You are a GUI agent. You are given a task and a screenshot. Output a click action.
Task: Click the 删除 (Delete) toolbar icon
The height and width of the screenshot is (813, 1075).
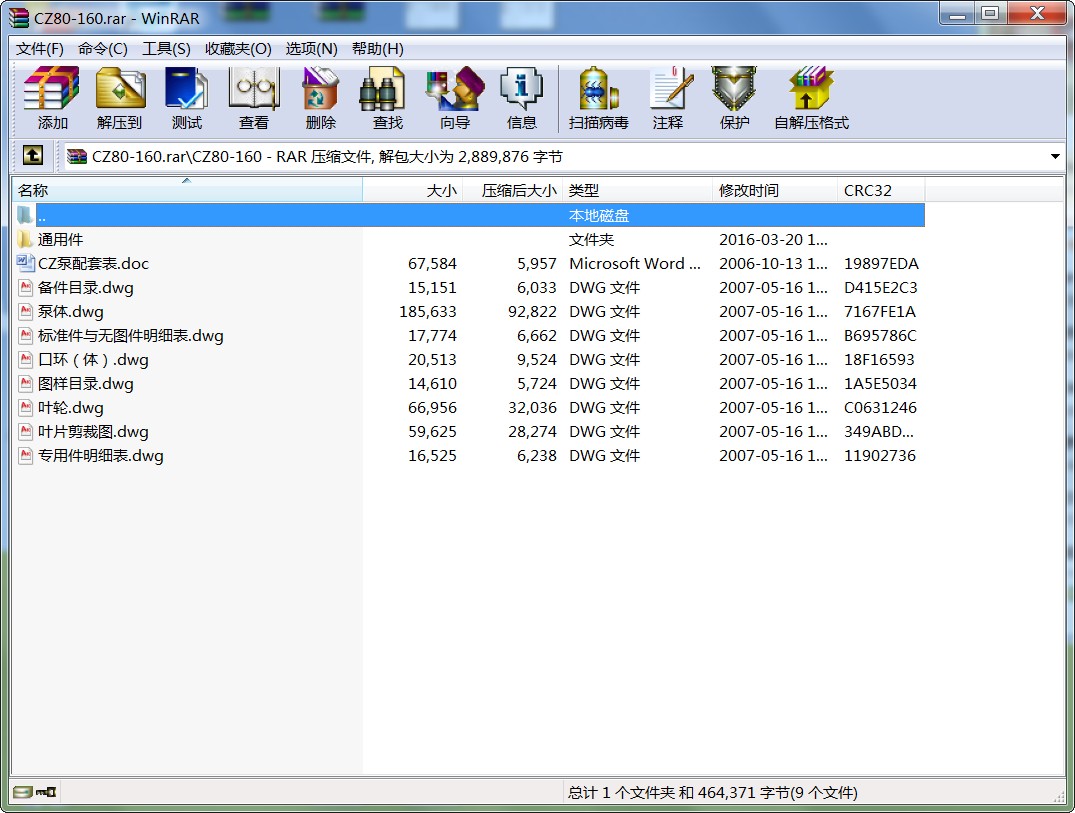[320, 98]
